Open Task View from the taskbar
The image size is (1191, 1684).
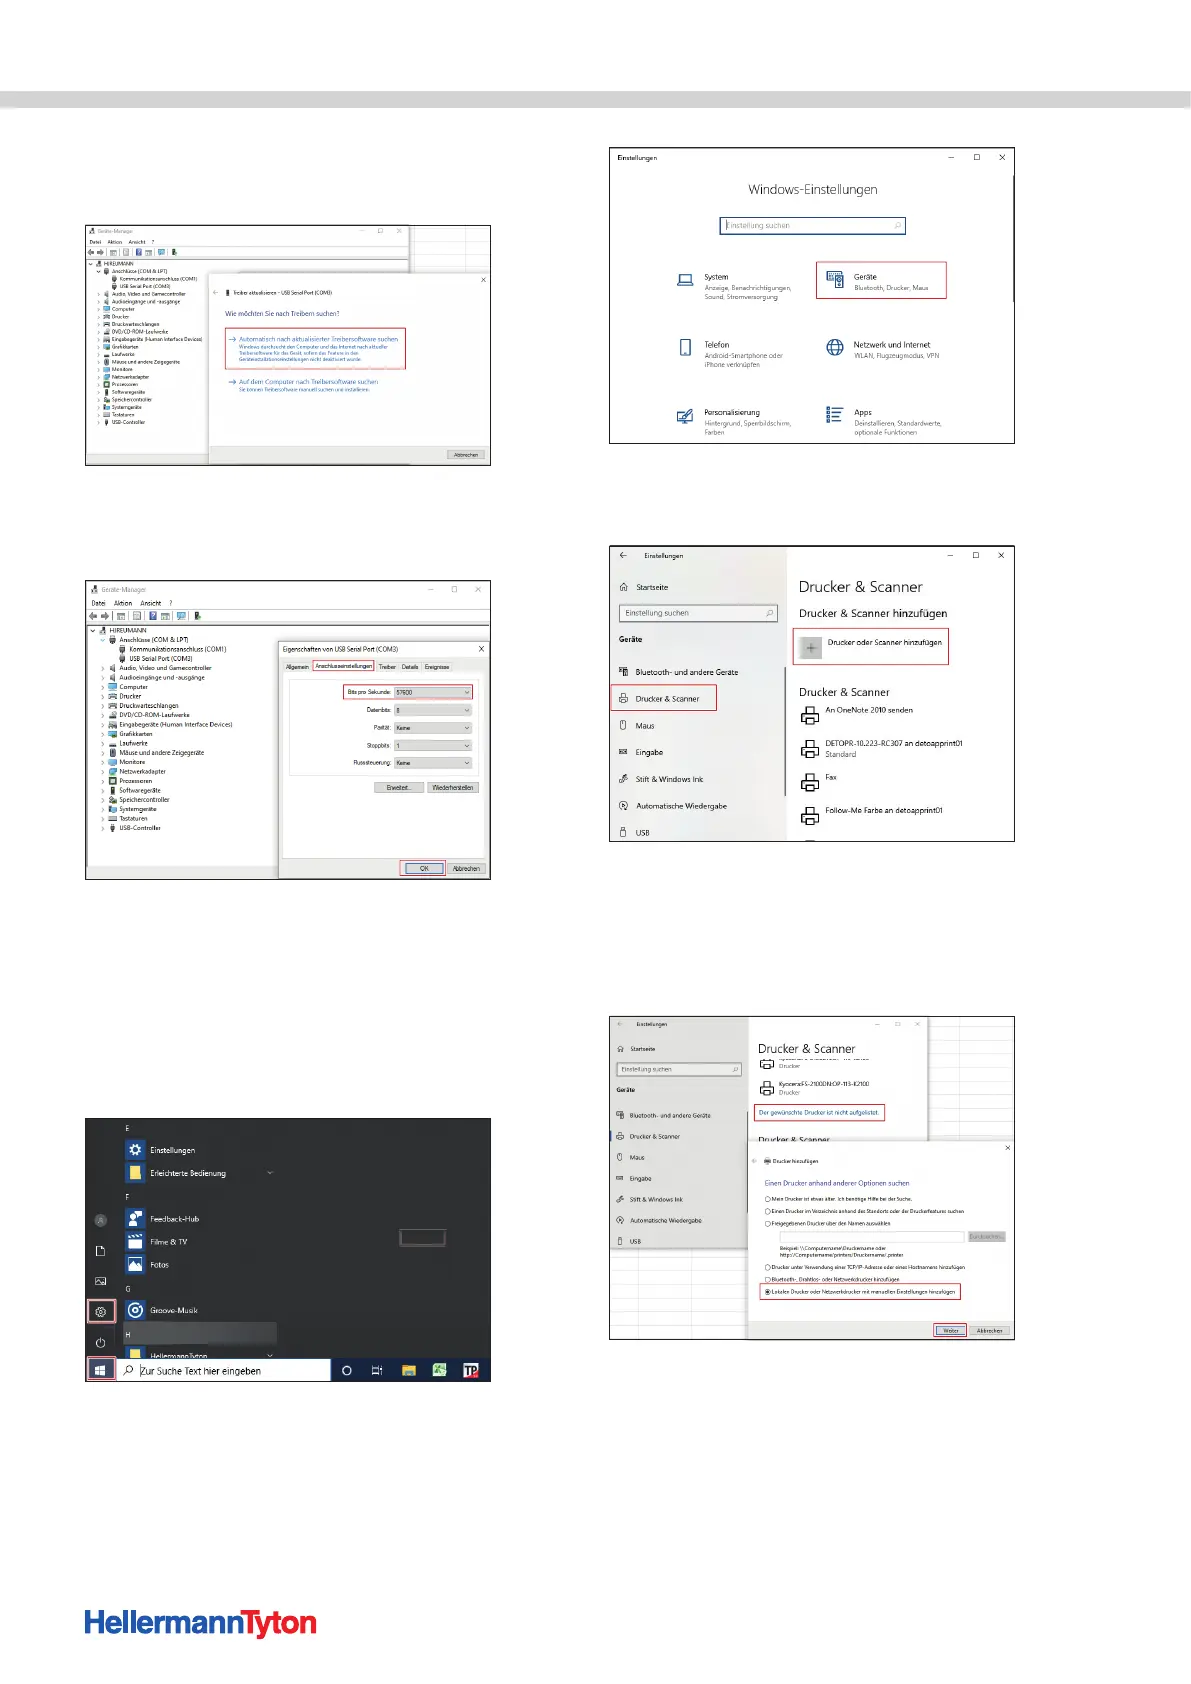tap(377, 1370)
